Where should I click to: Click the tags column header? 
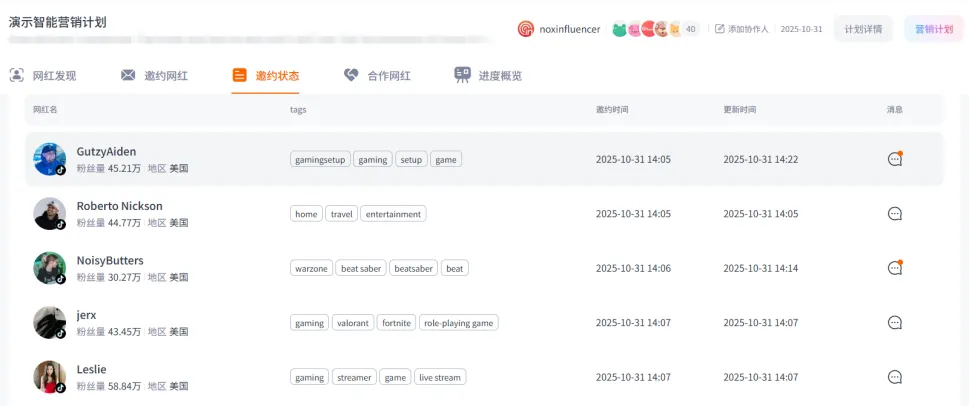pyautogui.click(x=298, y=109)
